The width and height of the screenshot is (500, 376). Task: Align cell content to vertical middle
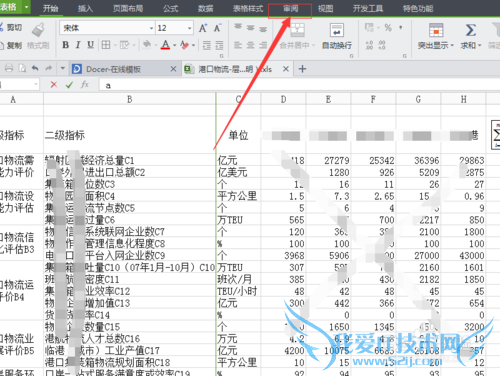coord(250,28)
